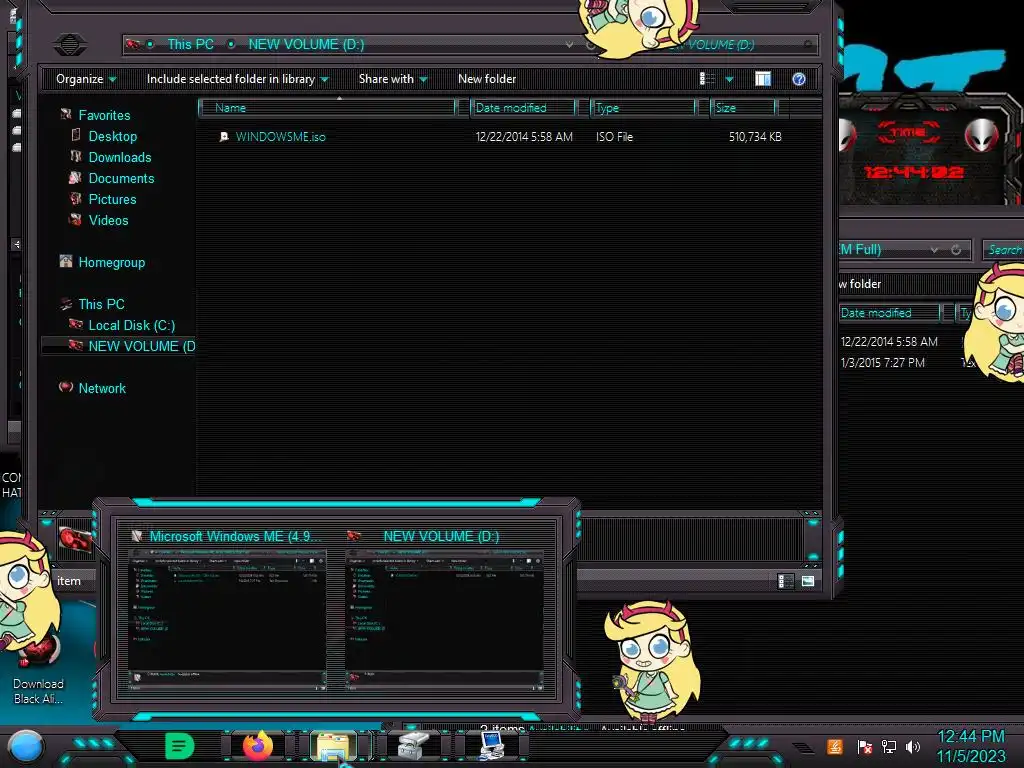
Task: Click the date 12/22/2014 5:58 AM of WINDOWSME.iso
Action: click(524, 136)
